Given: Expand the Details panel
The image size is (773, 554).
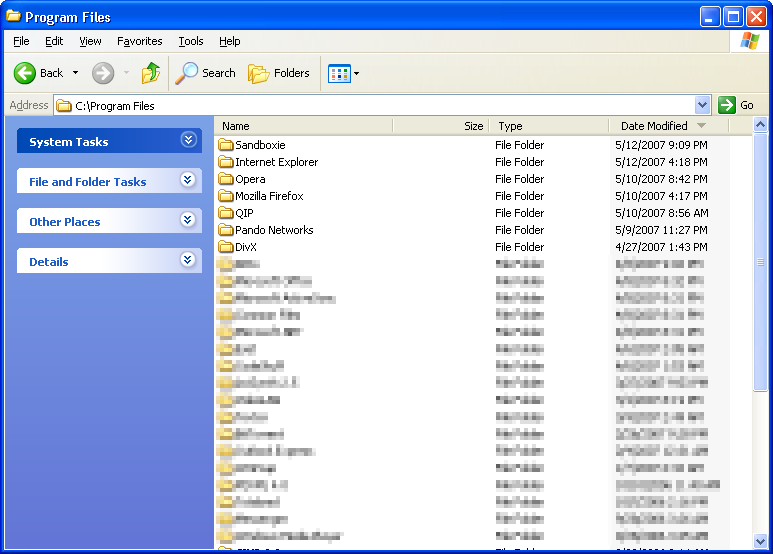Looking at the screenshot, I should (x=188, y=260).
